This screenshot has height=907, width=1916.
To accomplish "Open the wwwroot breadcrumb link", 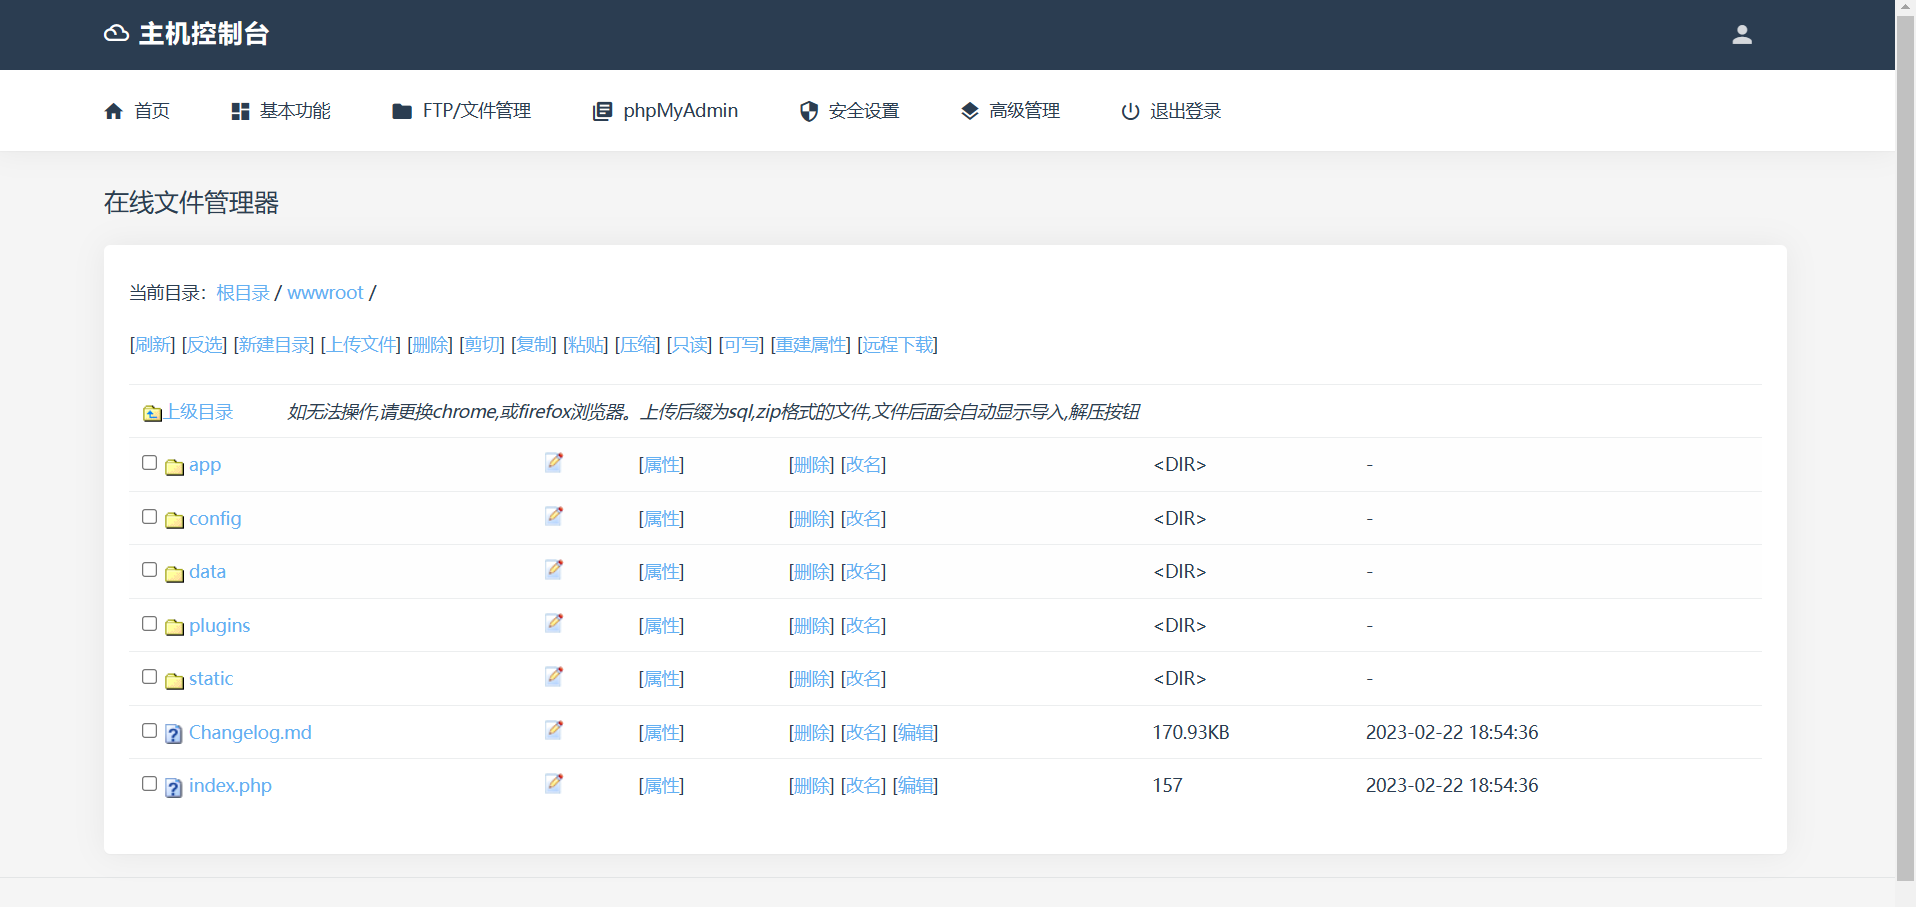I will tap(325, 293).
